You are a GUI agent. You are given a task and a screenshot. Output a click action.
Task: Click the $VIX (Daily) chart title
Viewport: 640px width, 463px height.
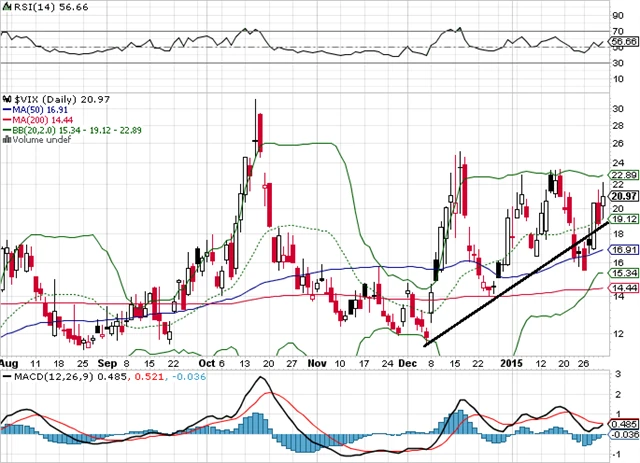point(50,100)
